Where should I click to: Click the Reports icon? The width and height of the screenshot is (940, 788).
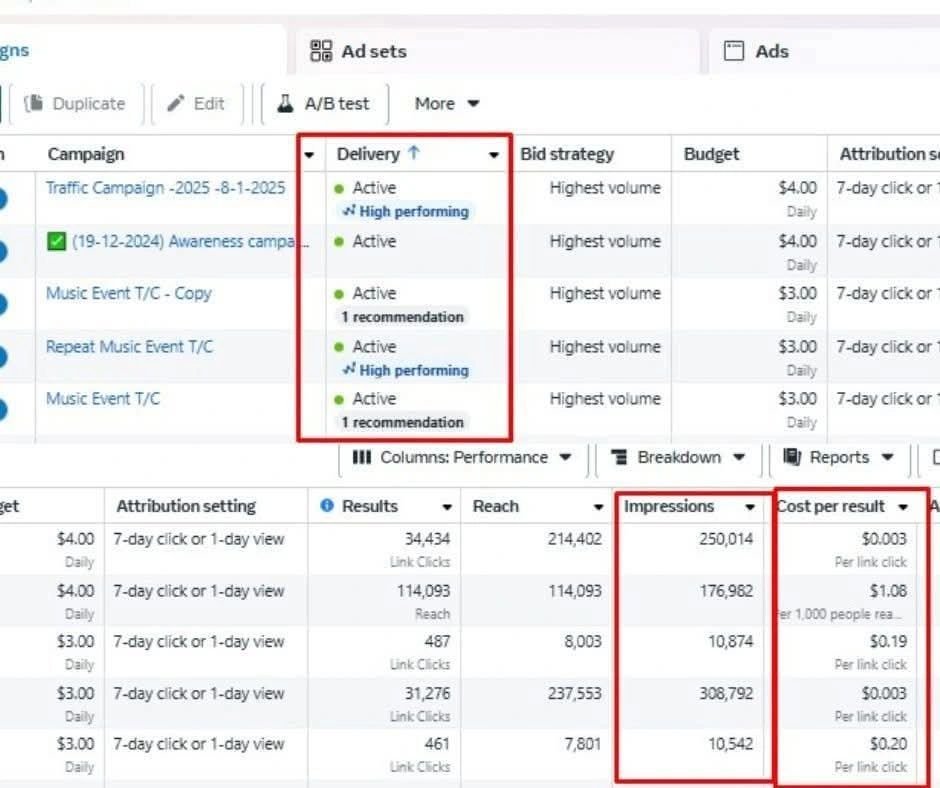point(792,458)
